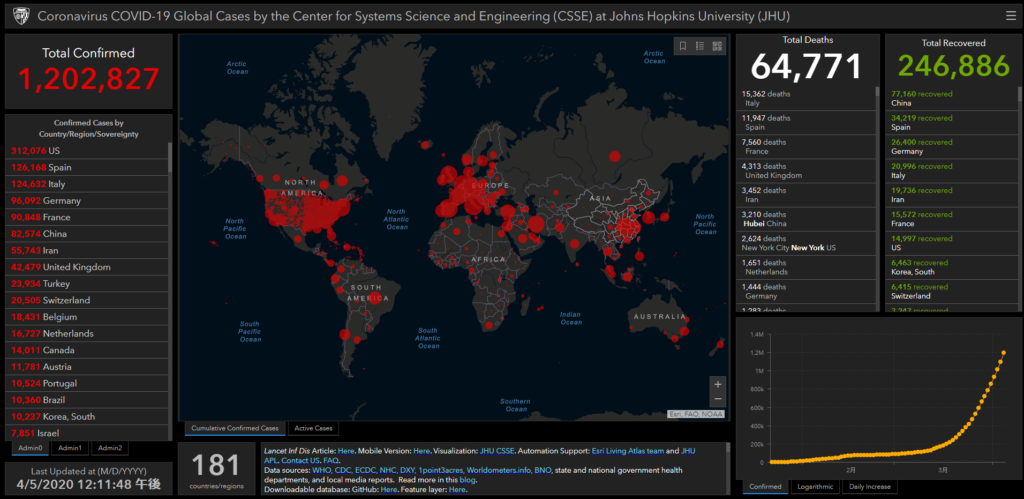Zoom out the map with minus button
This screenshot has width=1024, height=499.
click(717, 400)
